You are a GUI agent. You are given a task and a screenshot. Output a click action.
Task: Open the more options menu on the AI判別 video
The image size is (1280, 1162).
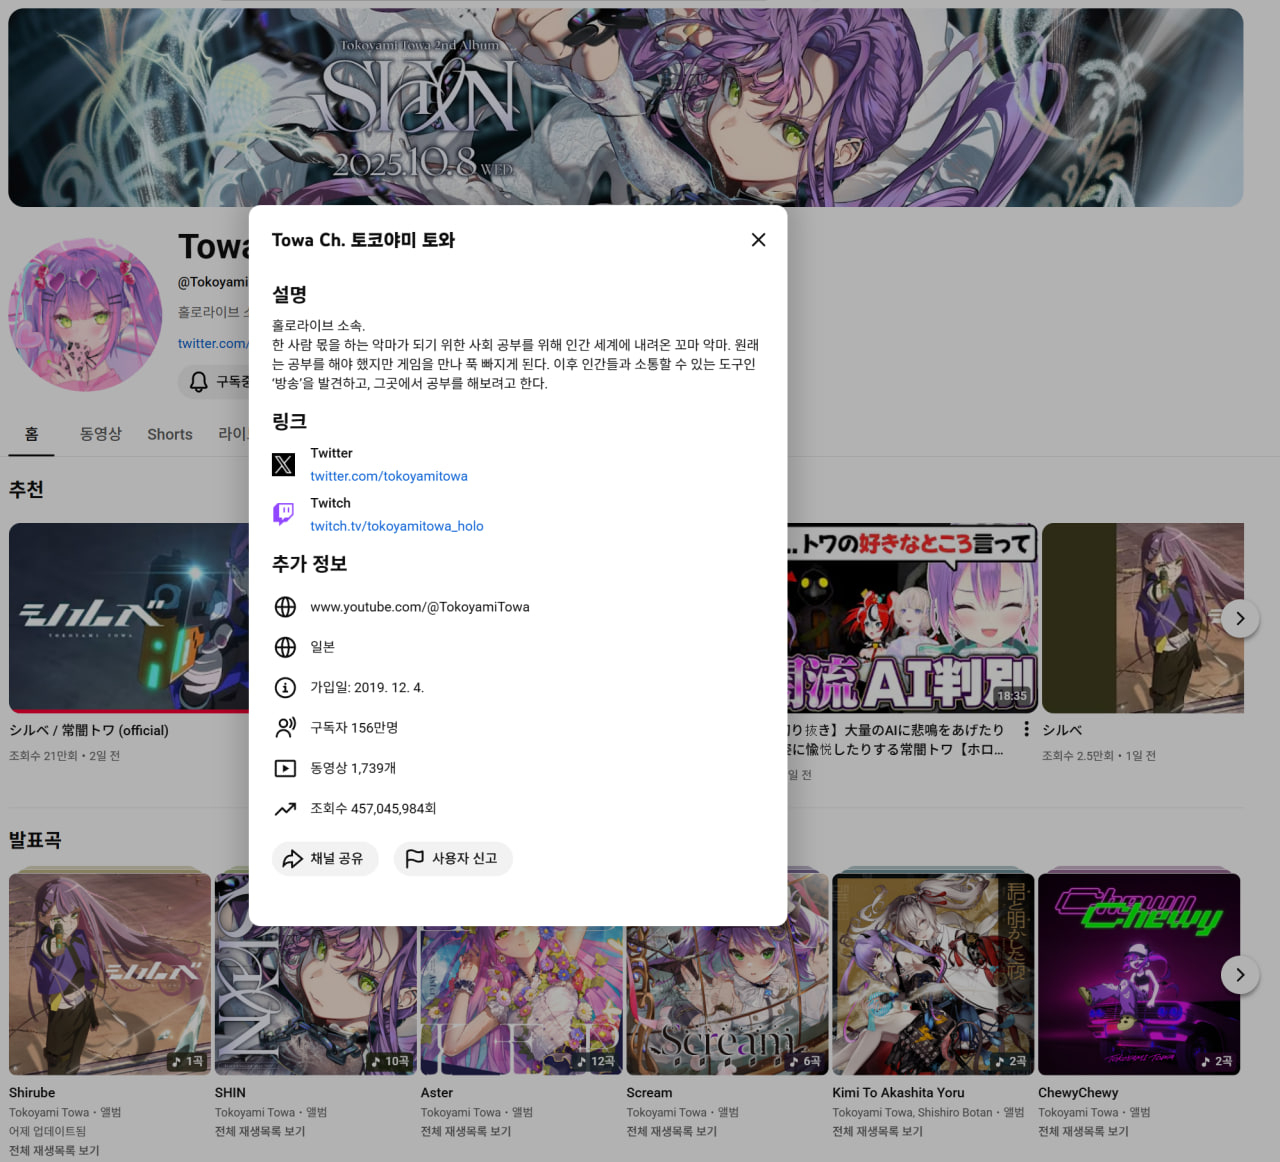tap(1026, 730)
